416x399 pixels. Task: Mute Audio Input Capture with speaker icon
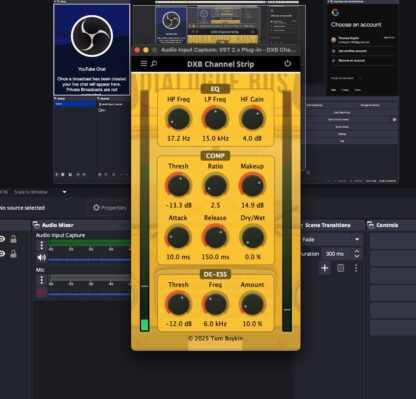coord(41,257)
